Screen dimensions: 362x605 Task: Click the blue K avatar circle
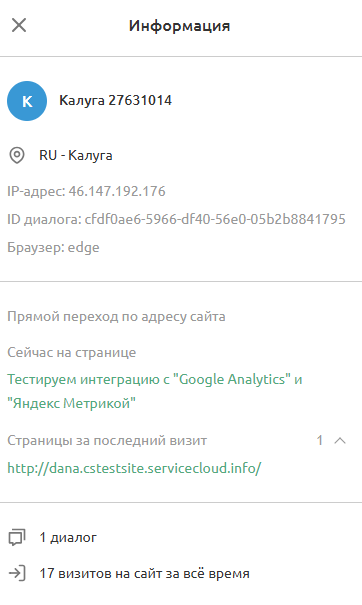tap(27, 101)
